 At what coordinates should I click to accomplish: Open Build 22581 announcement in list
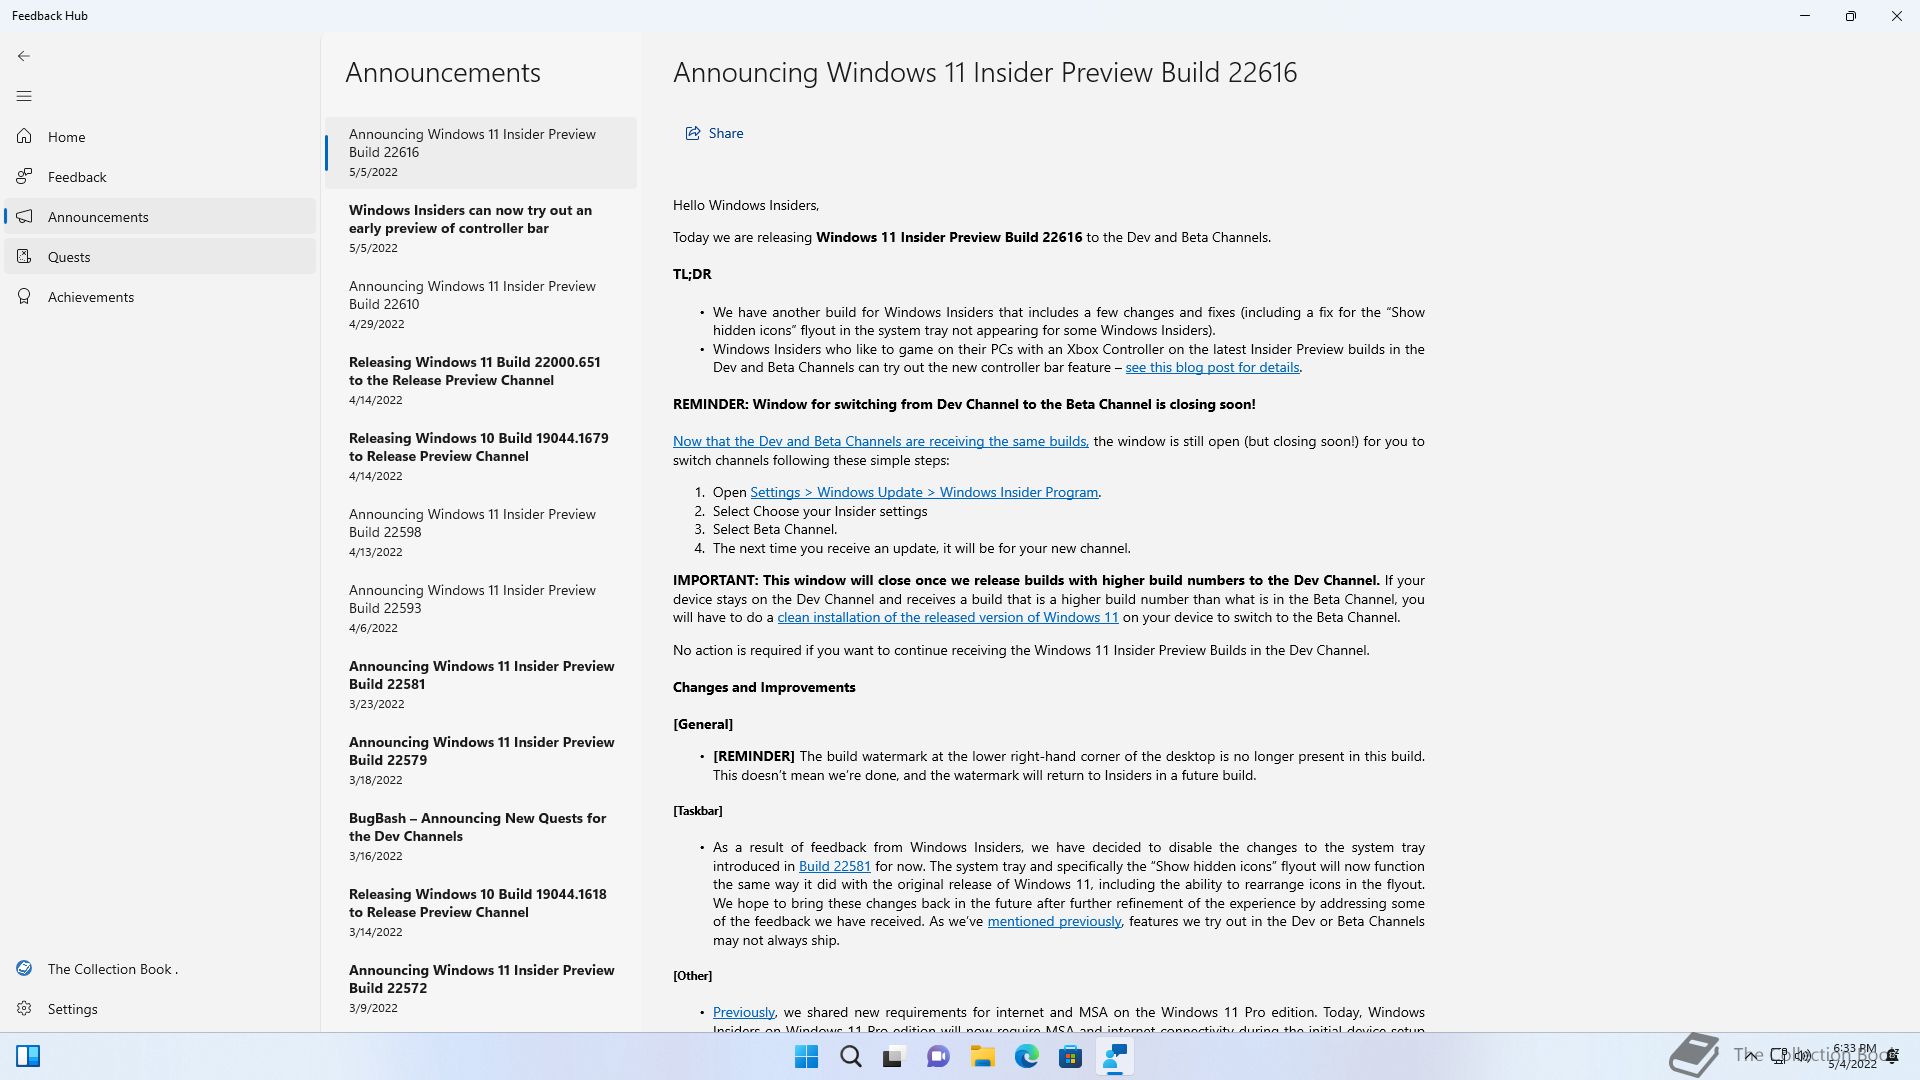coord(481,684)
